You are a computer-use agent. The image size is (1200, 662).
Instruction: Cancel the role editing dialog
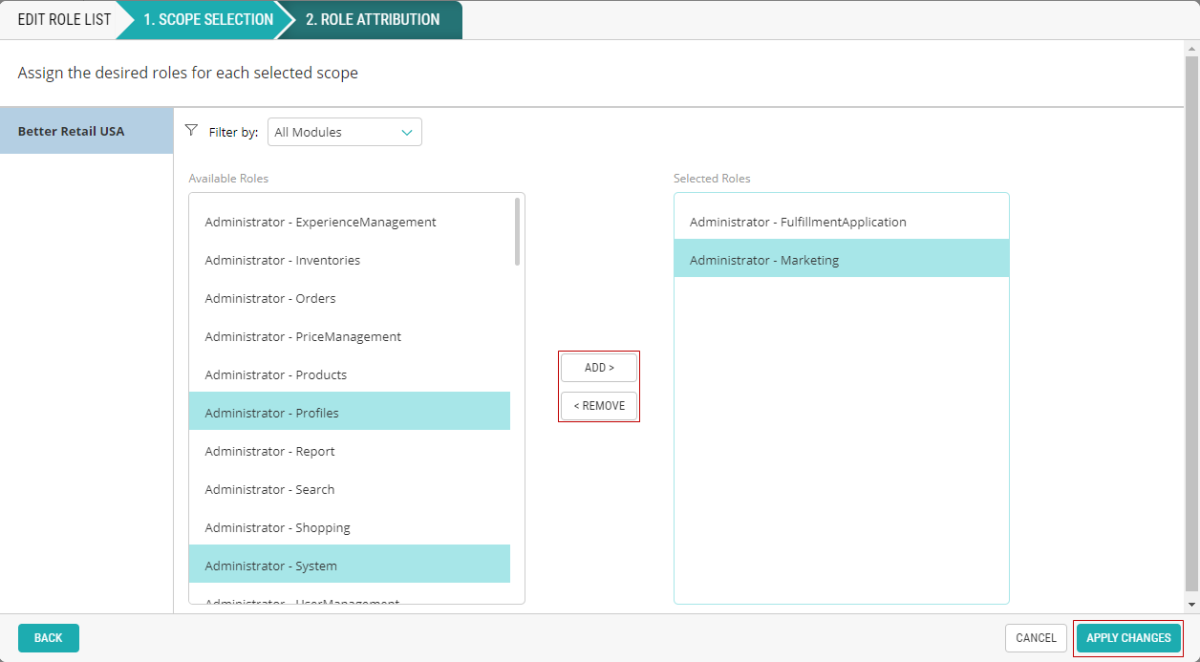click(x=1035, y=638)
